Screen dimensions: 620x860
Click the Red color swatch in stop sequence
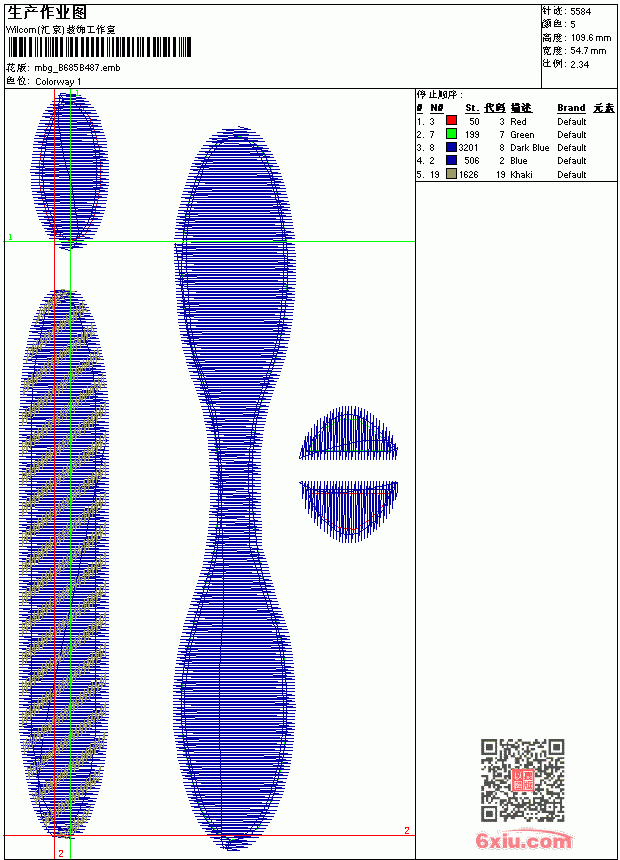point(451,121)
